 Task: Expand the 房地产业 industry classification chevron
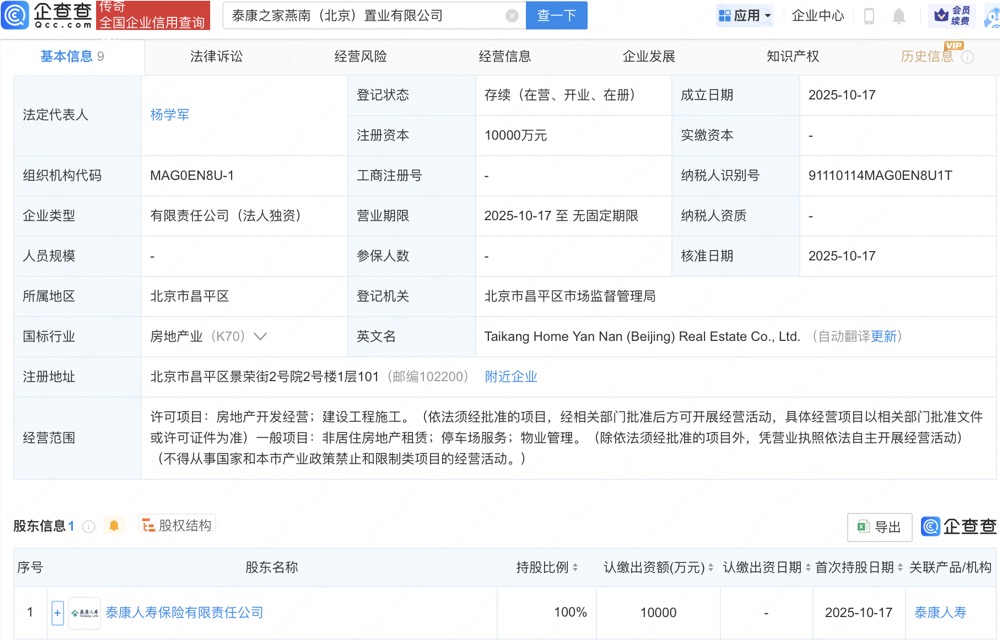pyautogui.click(x=261, y=337)
